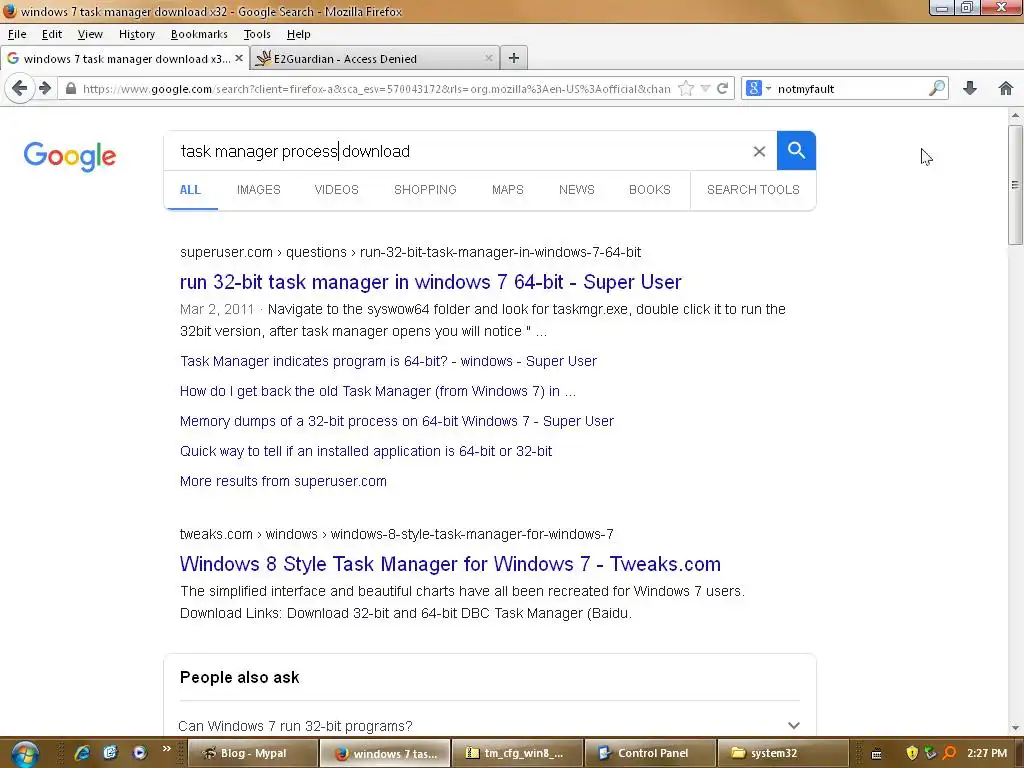
Task: Click in the Google search query field
Action: coord(457,152)
